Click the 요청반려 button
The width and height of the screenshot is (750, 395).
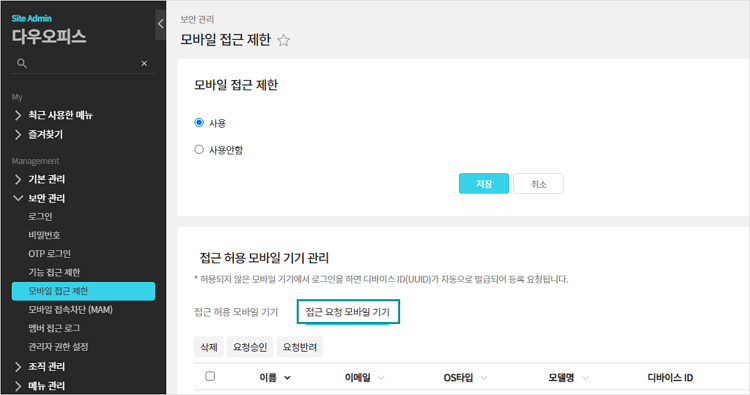tap(299, 347)
